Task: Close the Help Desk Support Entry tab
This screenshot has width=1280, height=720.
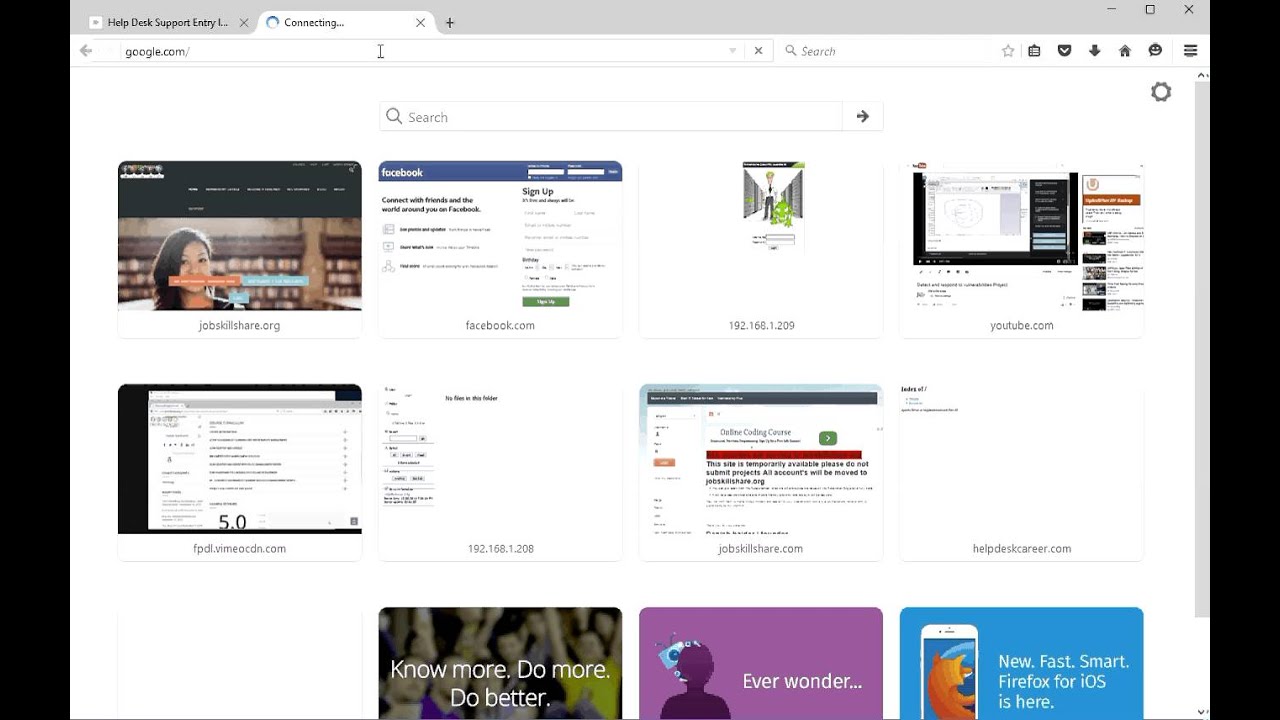Action: pyautogui.click(x=244, y=23)
